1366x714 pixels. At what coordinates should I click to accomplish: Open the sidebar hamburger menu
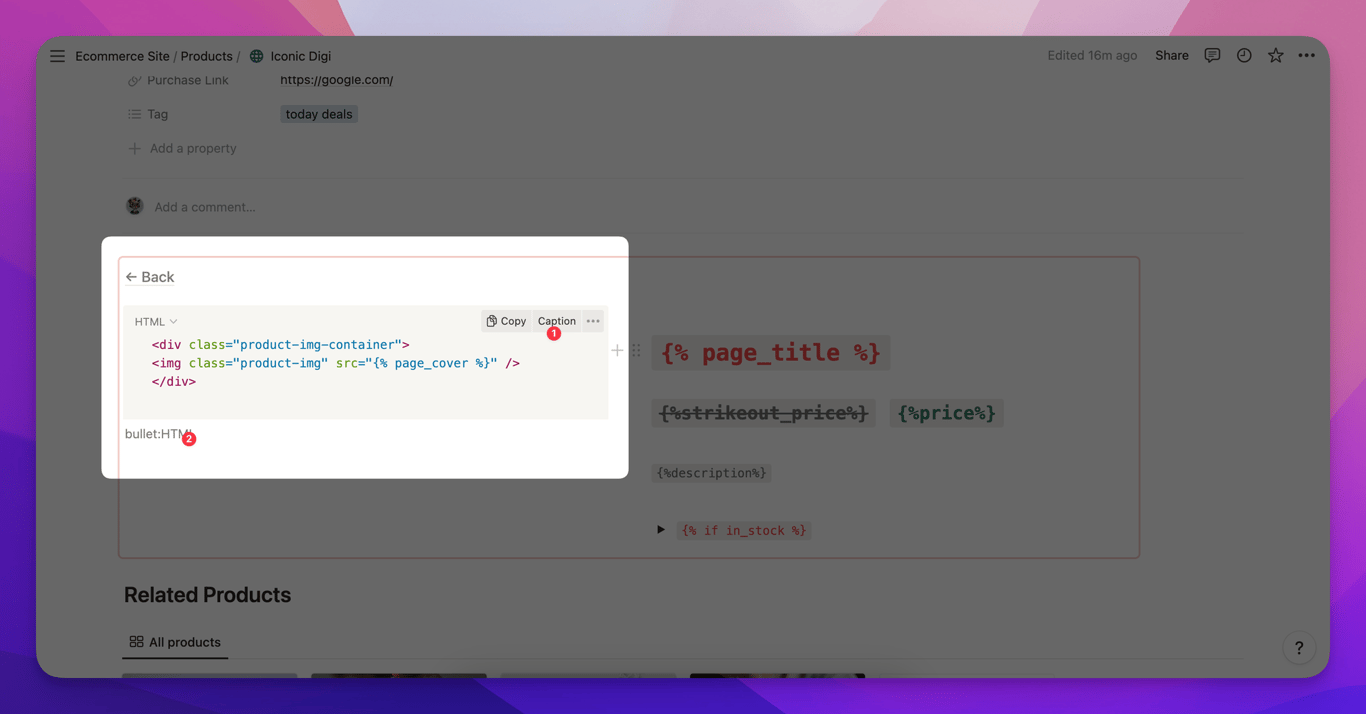coord(57,56)
